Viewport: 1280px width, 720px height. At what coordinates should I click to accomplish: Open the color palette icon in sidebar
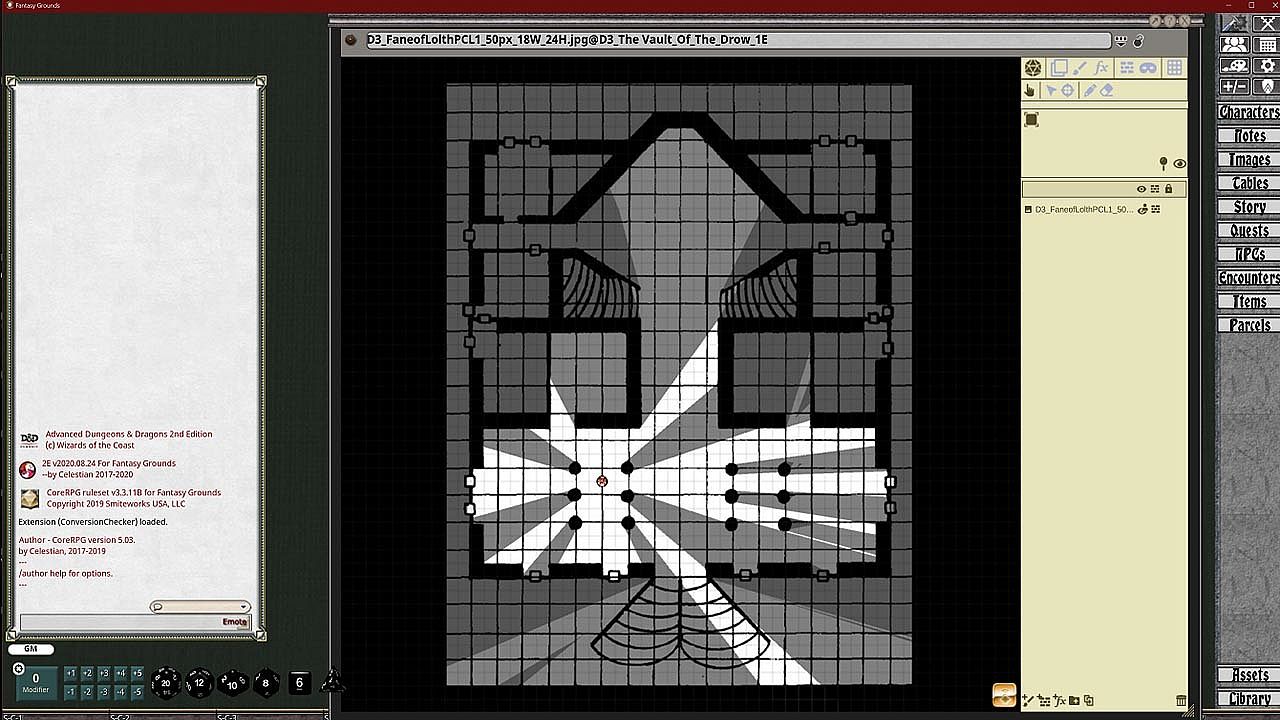pyautogui.click(x=1235, y=65)
